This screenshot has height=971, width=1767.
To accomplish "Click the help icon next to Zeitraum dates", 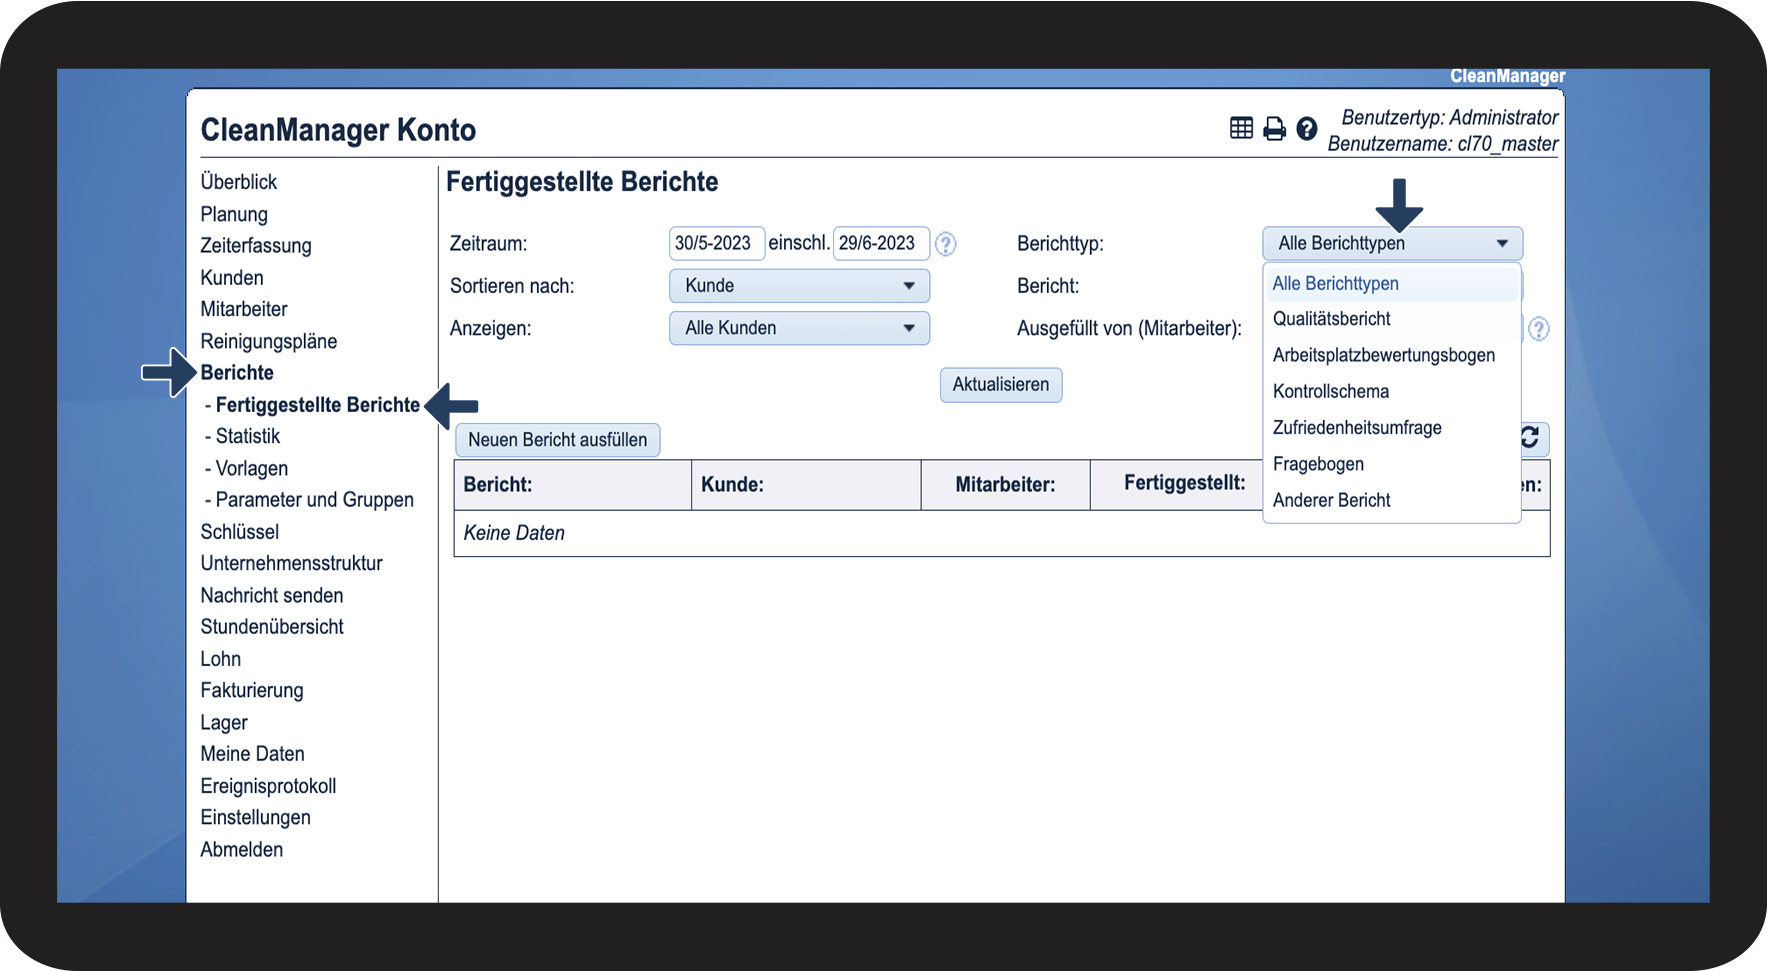I will click(946, 244).
